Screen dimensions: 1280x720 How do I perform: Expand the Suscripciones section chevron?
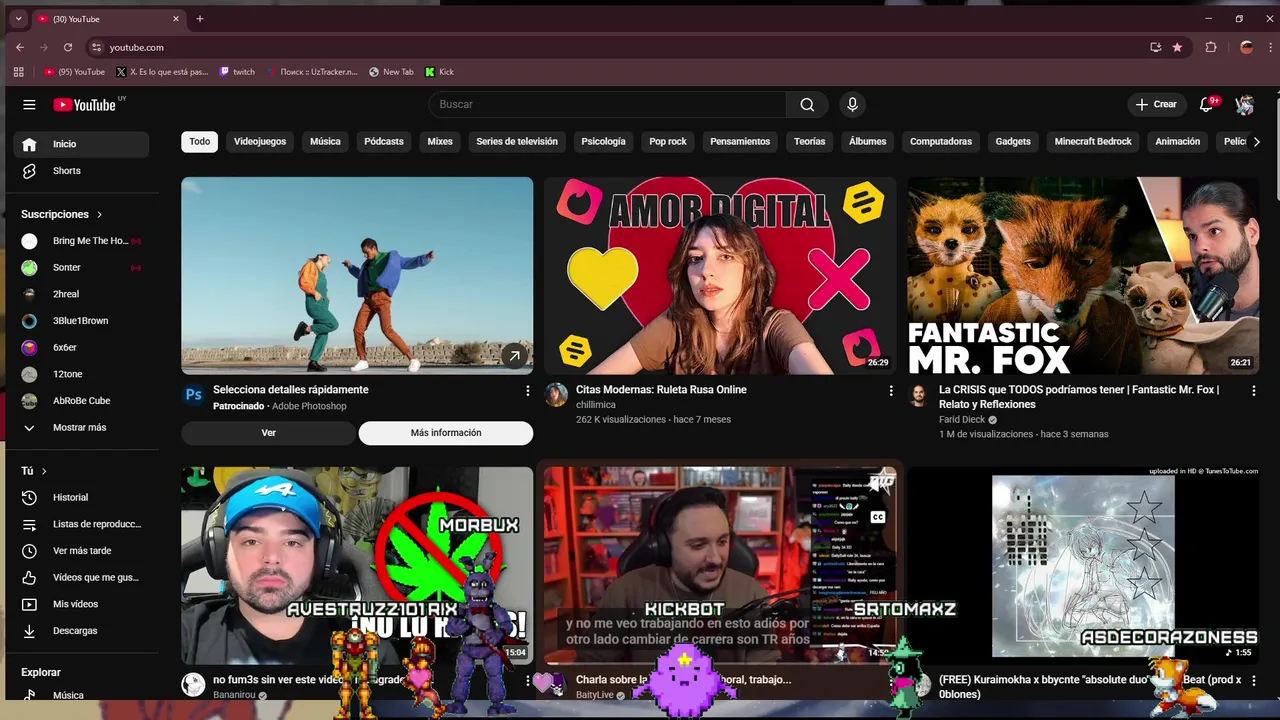(x=99, y=215)
